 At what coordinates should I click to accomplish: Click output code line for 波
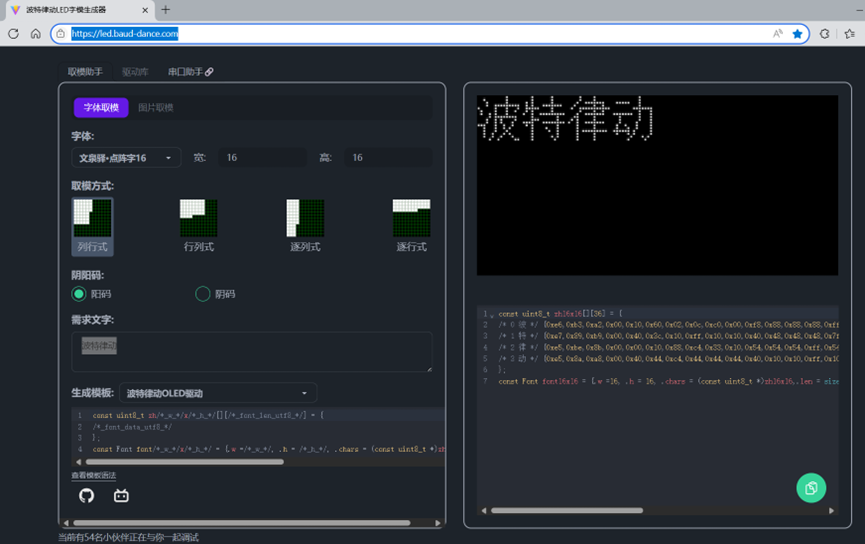pos(669,325)
